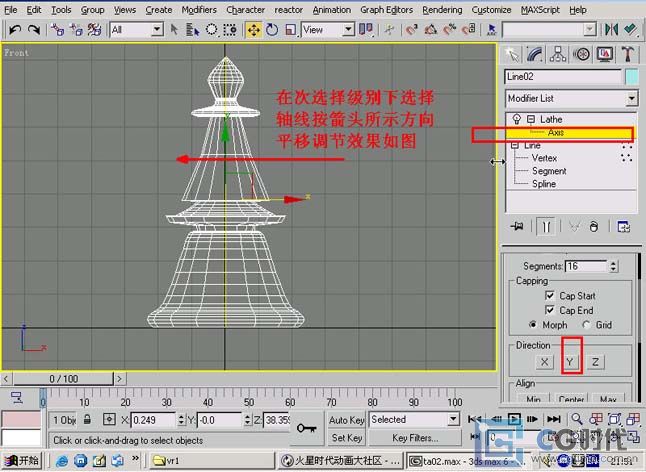646x472 pixels.
Task: Open the MAXScript menu
Action: (540, 9)
